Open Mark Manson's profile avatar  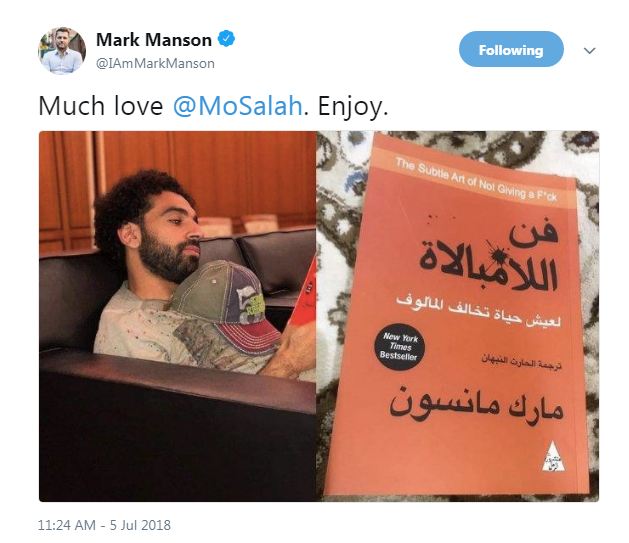point(62,51)
